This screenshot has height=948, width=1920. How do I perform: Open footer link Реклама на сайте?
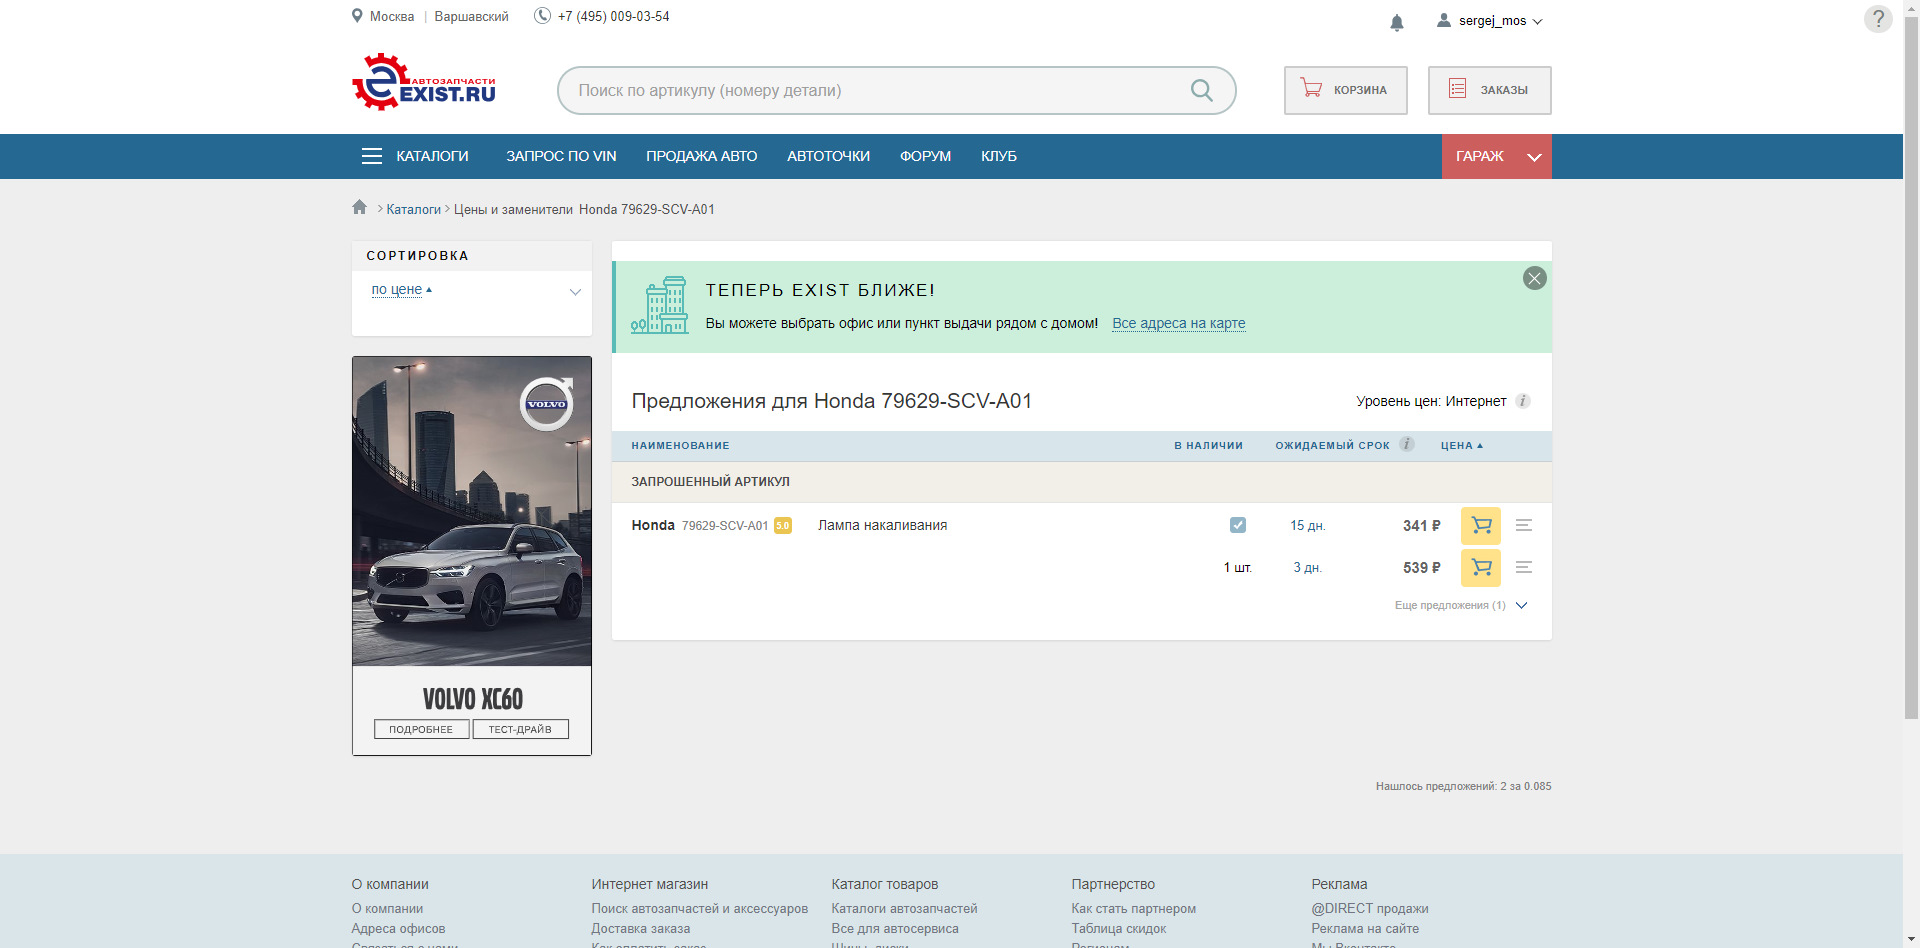tap(1365, 928)
